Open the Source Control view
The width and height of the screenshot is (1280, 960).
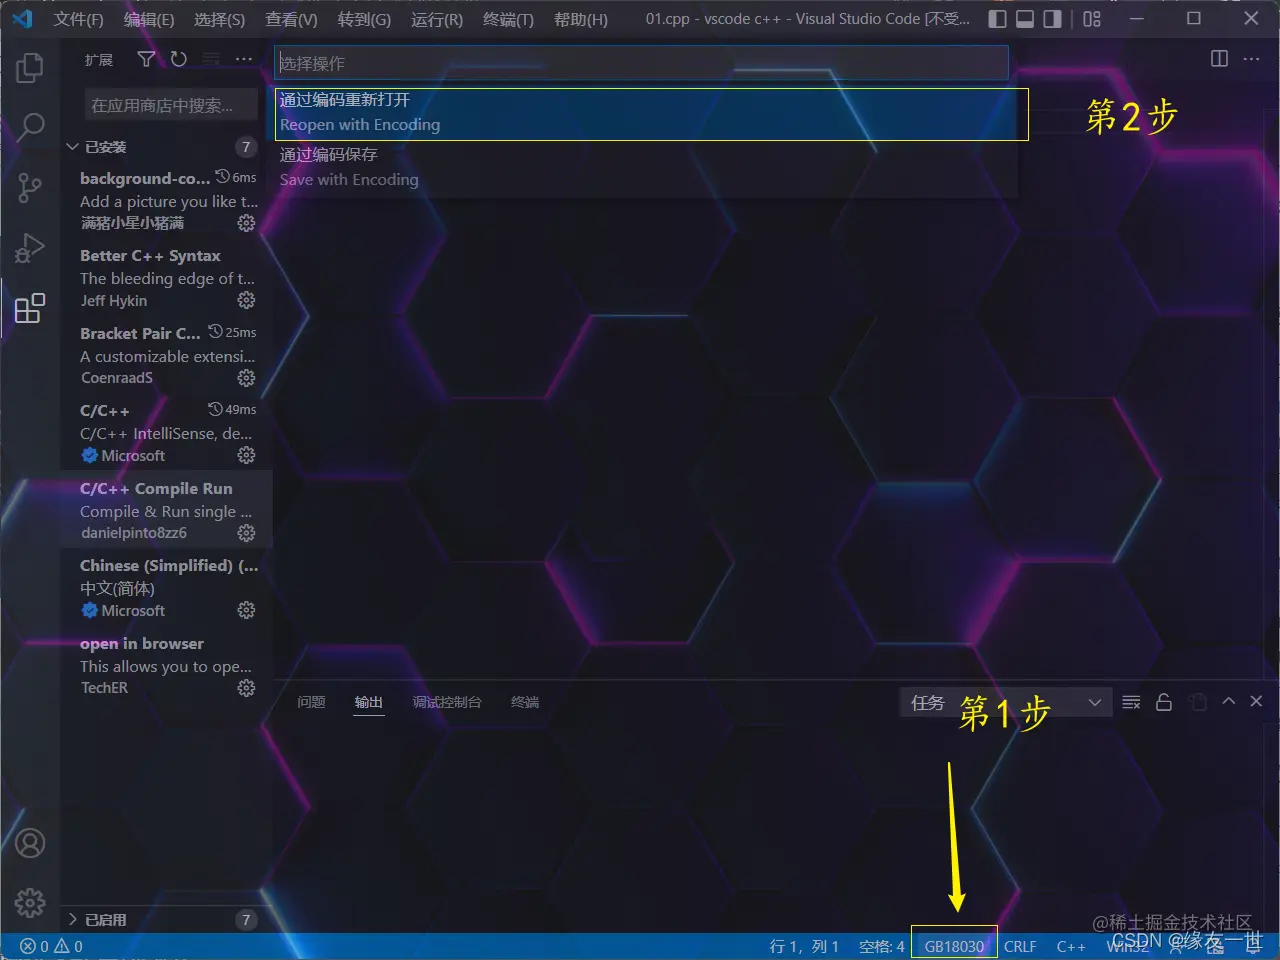point(30,187)
